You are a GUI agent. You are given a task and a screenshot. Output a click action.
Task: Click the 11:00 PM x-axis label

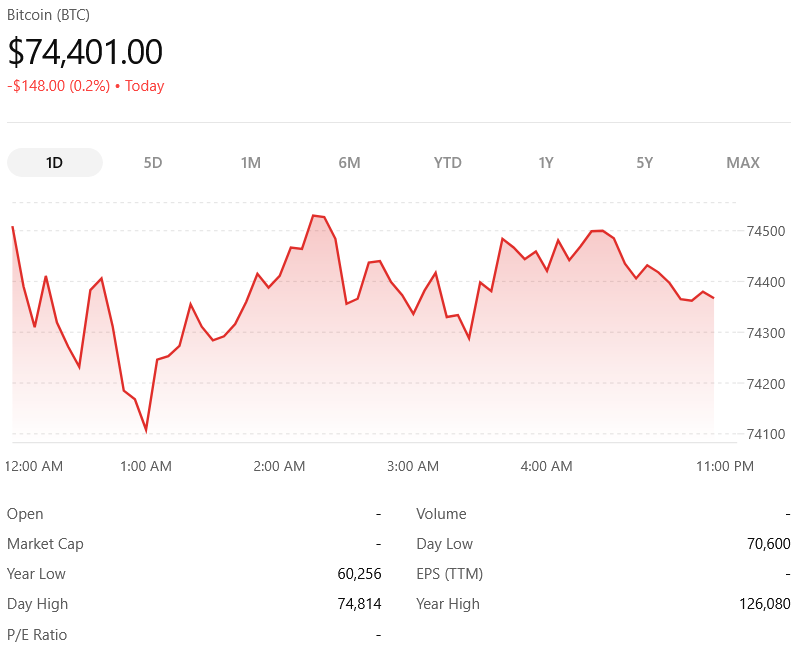tap(724, 466)
